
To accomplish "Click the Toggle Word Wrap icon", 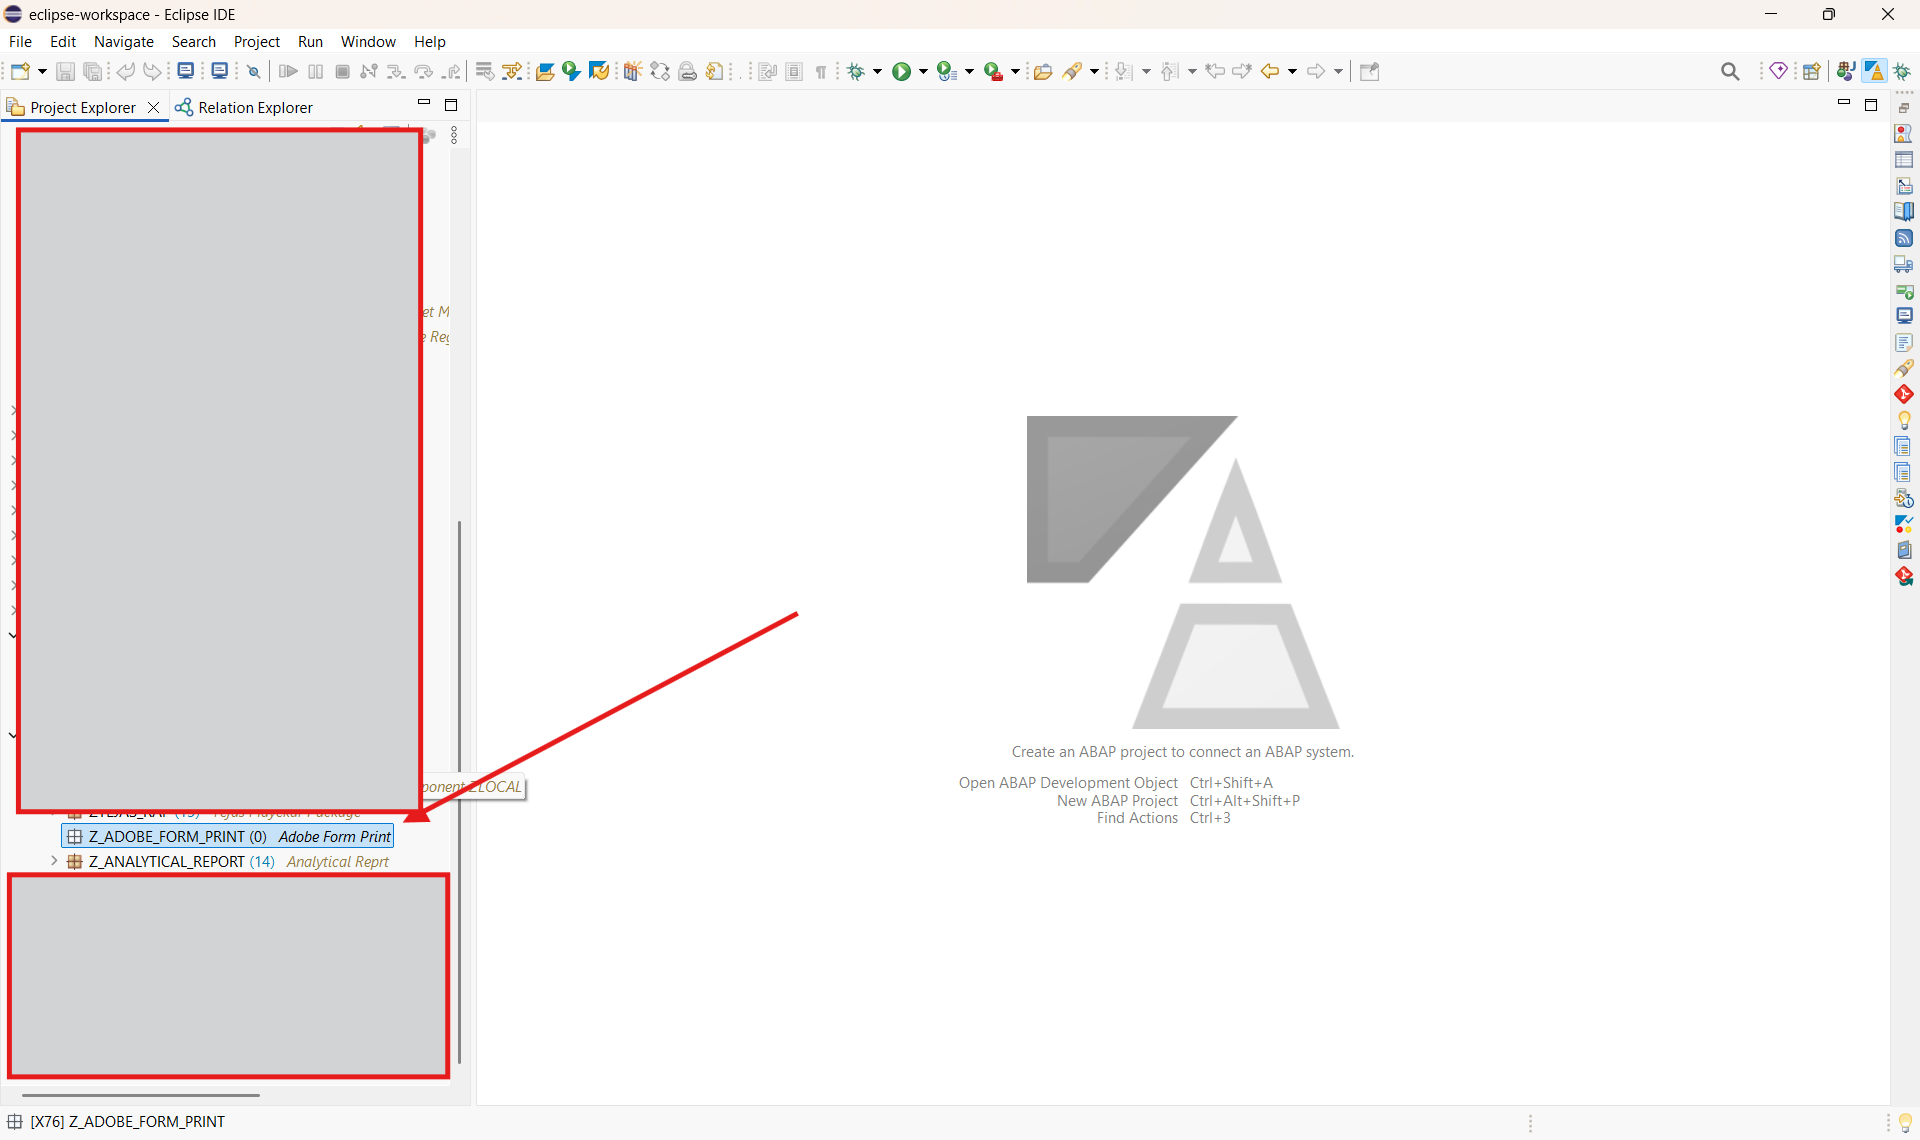I will pyautogui.click(x=767, y=71).
